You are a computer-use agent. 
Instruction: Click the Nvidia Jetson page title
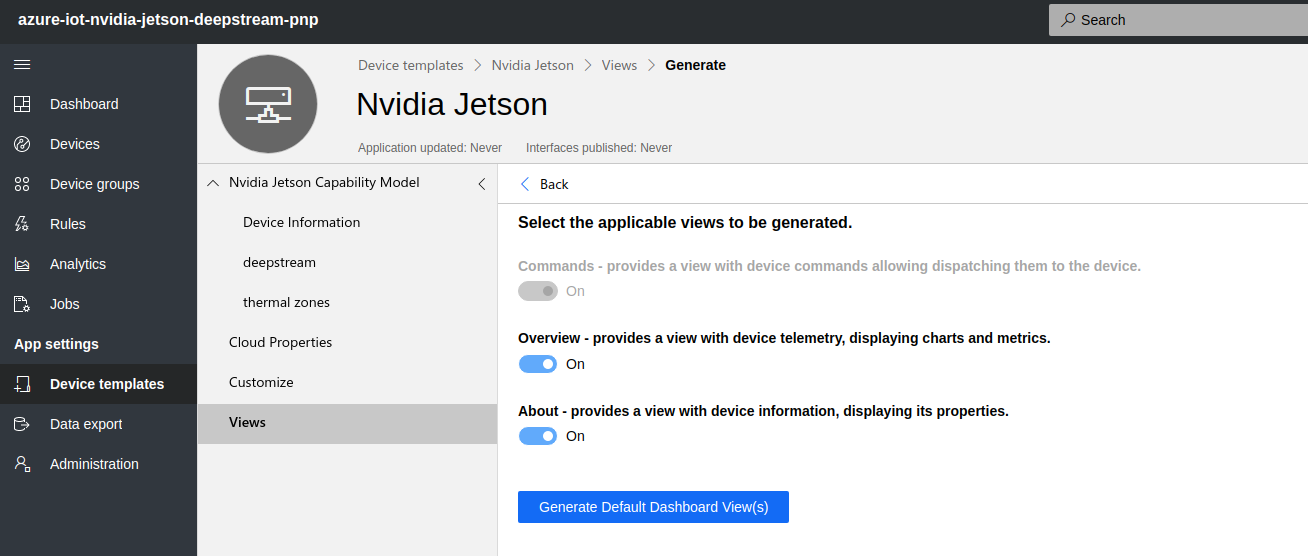coord(452,104)
